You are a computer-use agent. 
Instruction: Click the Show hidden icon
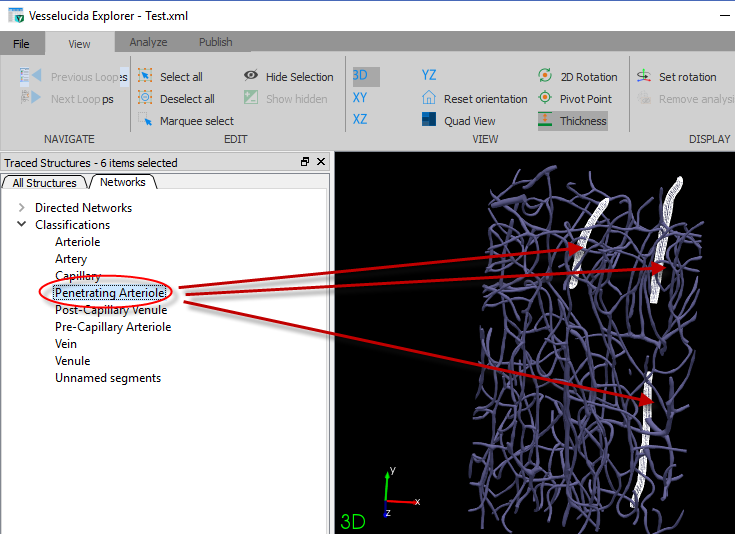tap(251, 98)
